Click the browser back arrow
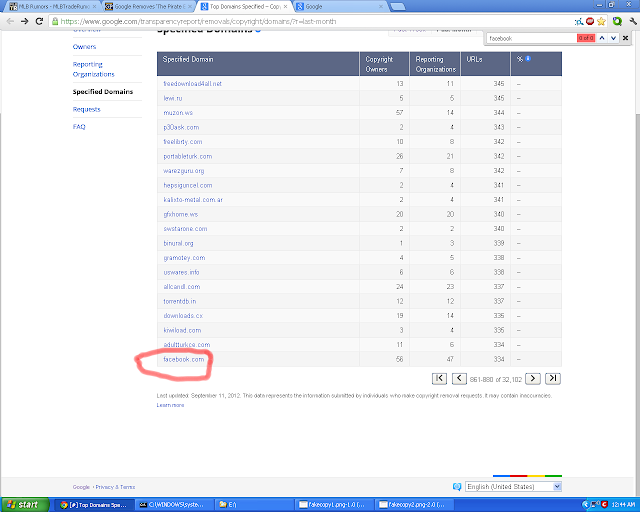This screenshot has height=512, width=640. (x=10, y=21)
